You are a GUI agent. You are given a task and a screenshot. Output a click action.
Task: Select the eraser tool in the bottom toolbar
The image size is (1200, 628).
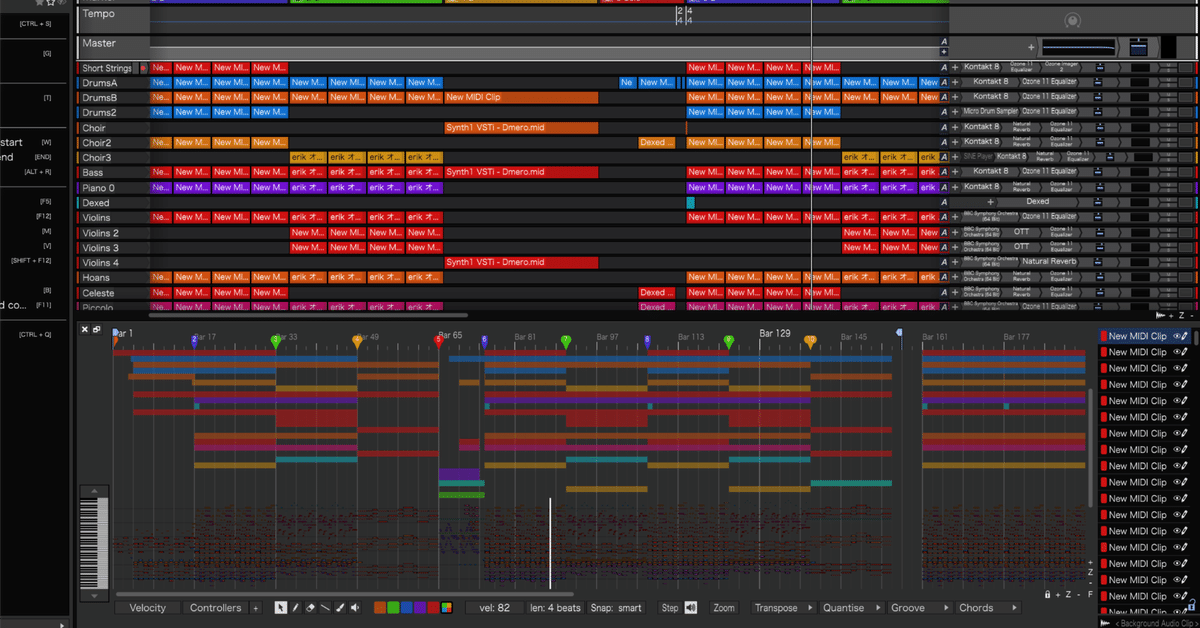[311, 607]
